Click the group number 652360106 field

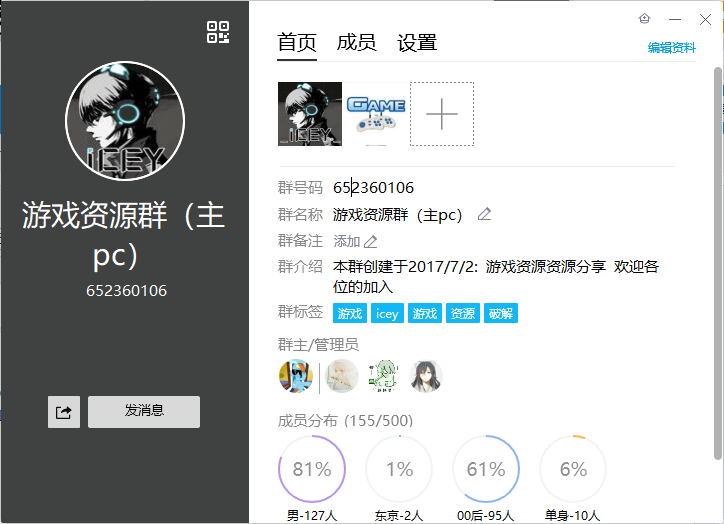374,187
